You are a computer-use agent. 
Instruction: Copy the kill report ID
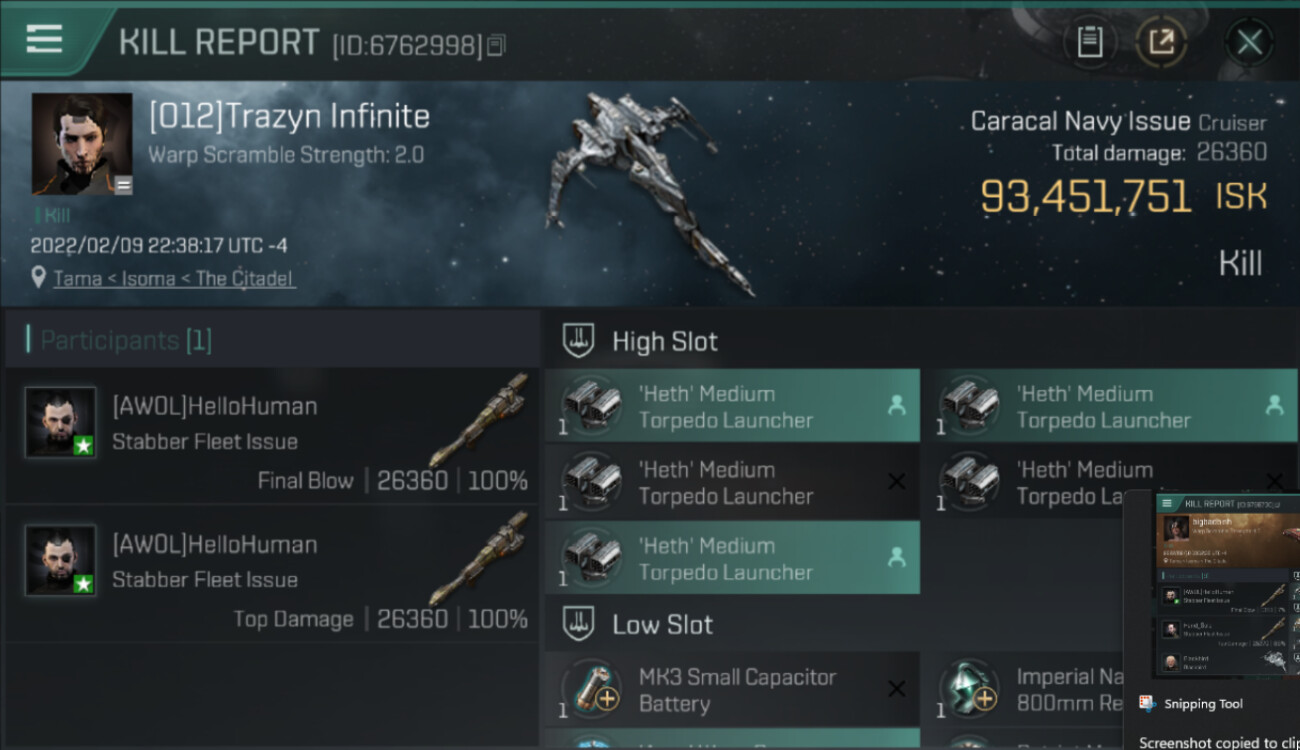click(x=497, y=45)
